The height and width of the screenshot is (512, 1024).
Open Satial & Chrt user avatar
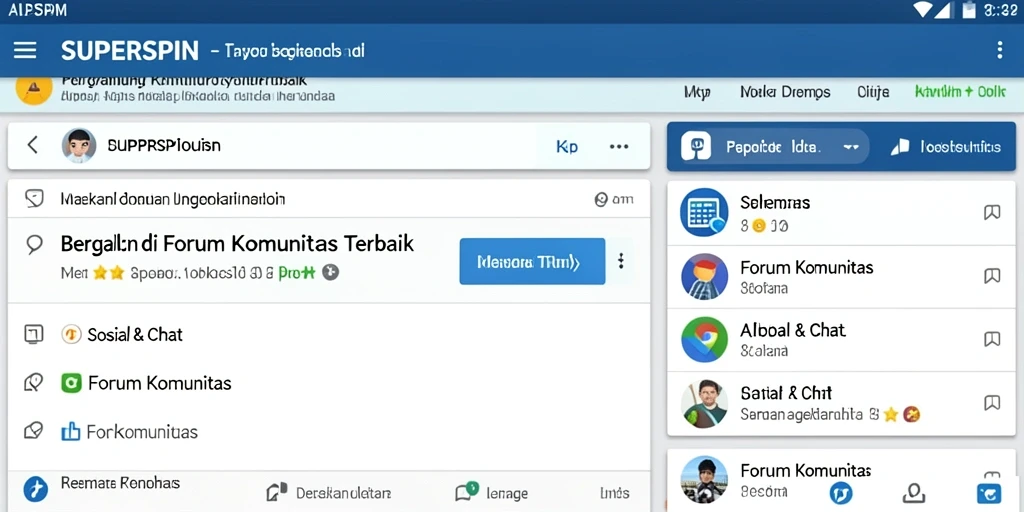click(x=704, y=404)
